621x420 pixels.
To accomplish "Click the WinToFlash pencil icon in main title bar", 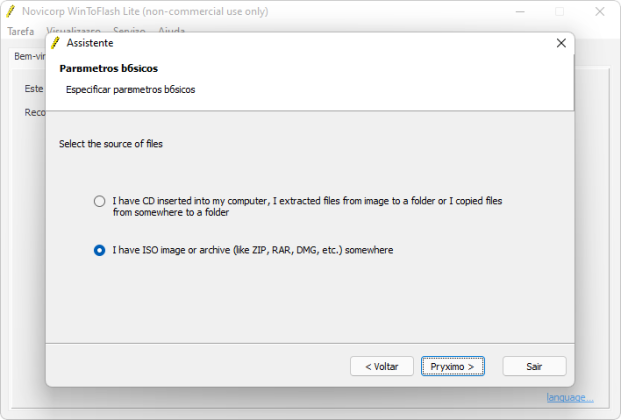I will pos(11,11).
